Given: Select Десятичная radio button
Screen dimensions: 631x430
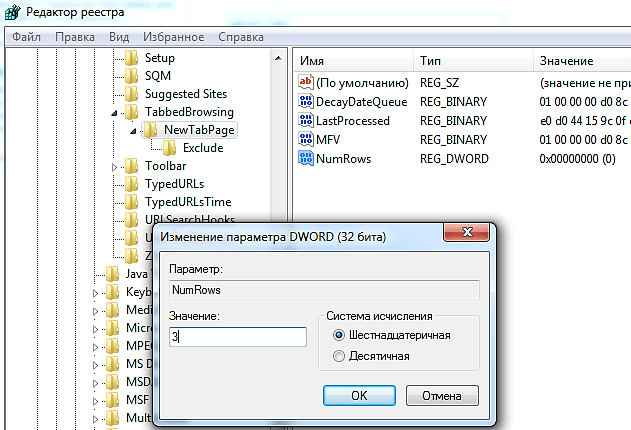Looking at the screenshot, I should coord(339,355).
